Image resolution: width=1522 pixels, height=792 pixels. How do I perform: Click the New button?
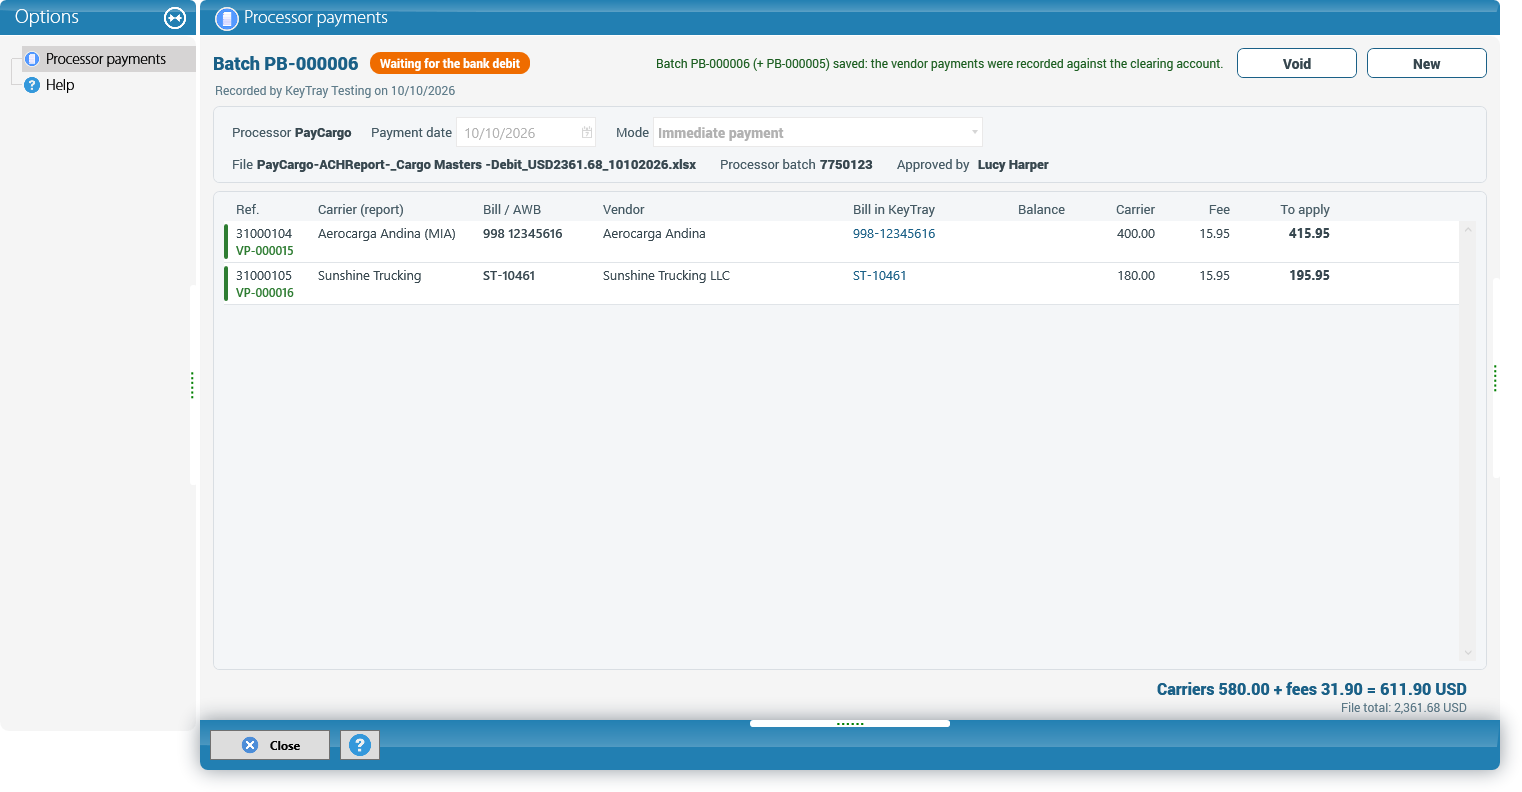(x=1427, y=63)
